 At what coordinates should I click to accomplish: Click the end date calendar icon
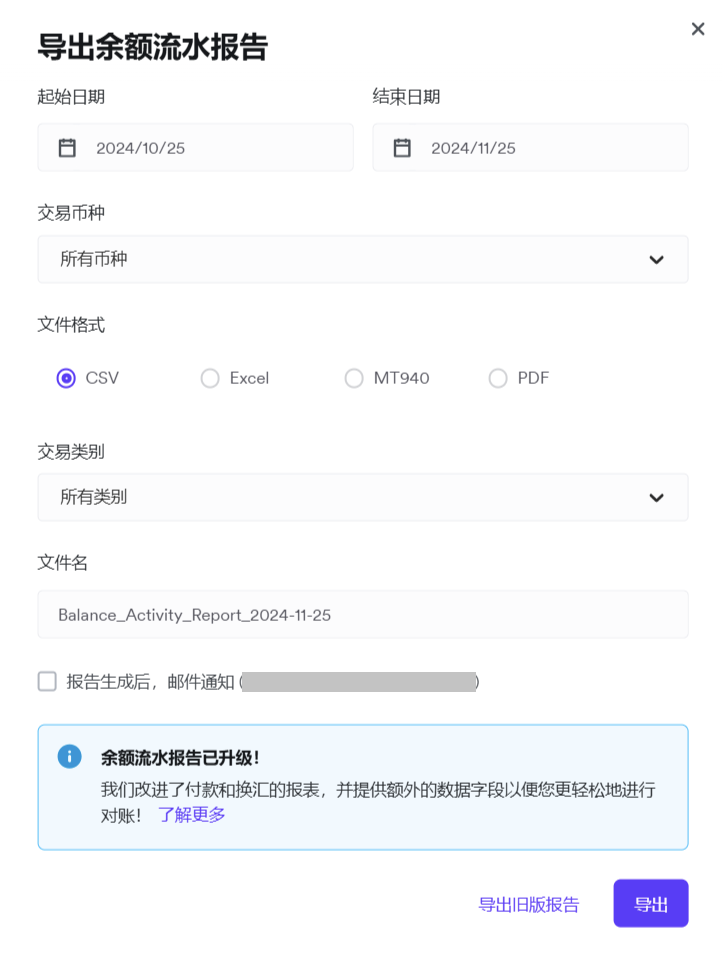402,148
